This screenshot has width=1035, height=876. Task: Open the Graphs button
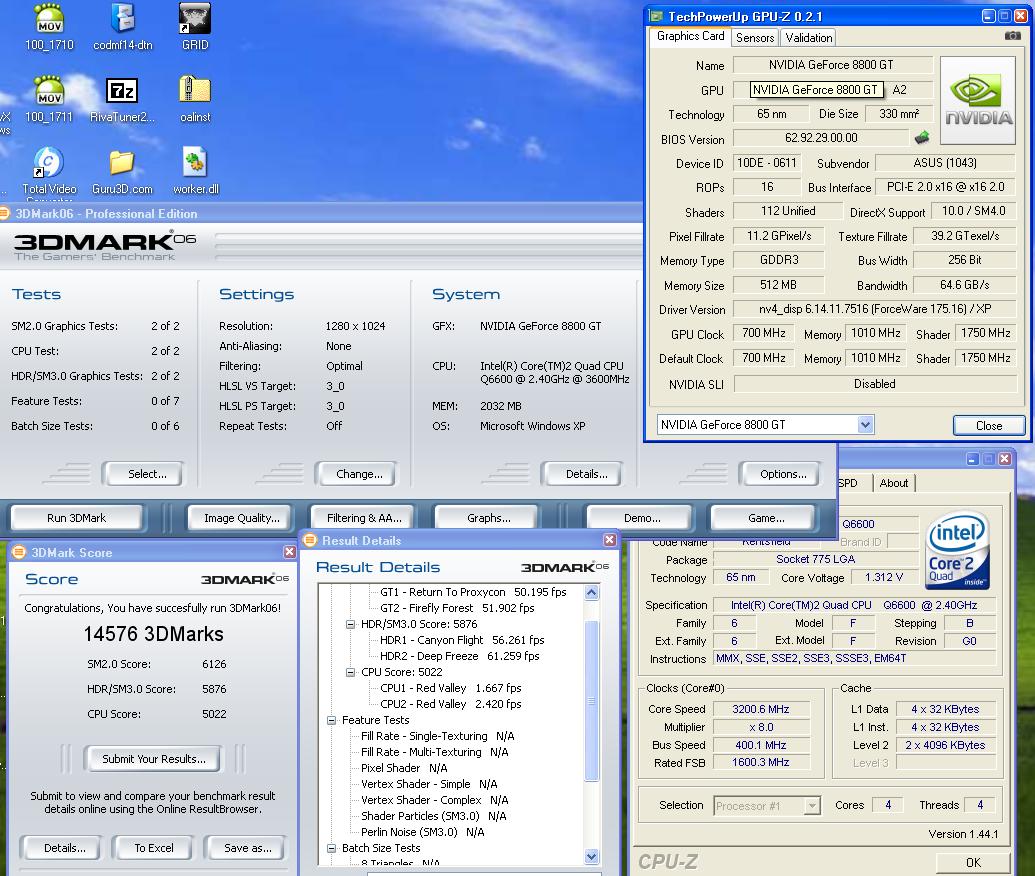[488, 518]
